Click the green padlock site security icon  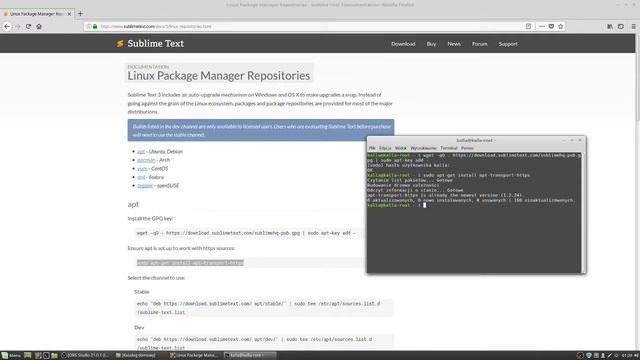(95, 26)
